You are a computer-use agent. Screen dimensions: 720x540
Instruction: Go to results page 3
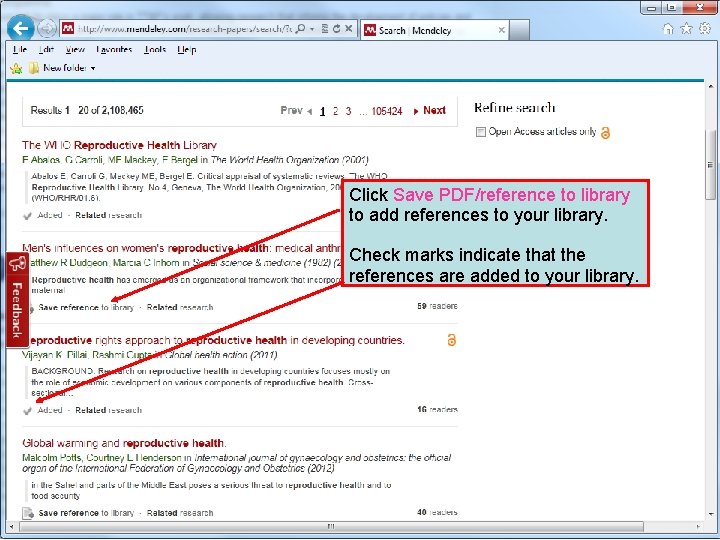pos(349,111)
